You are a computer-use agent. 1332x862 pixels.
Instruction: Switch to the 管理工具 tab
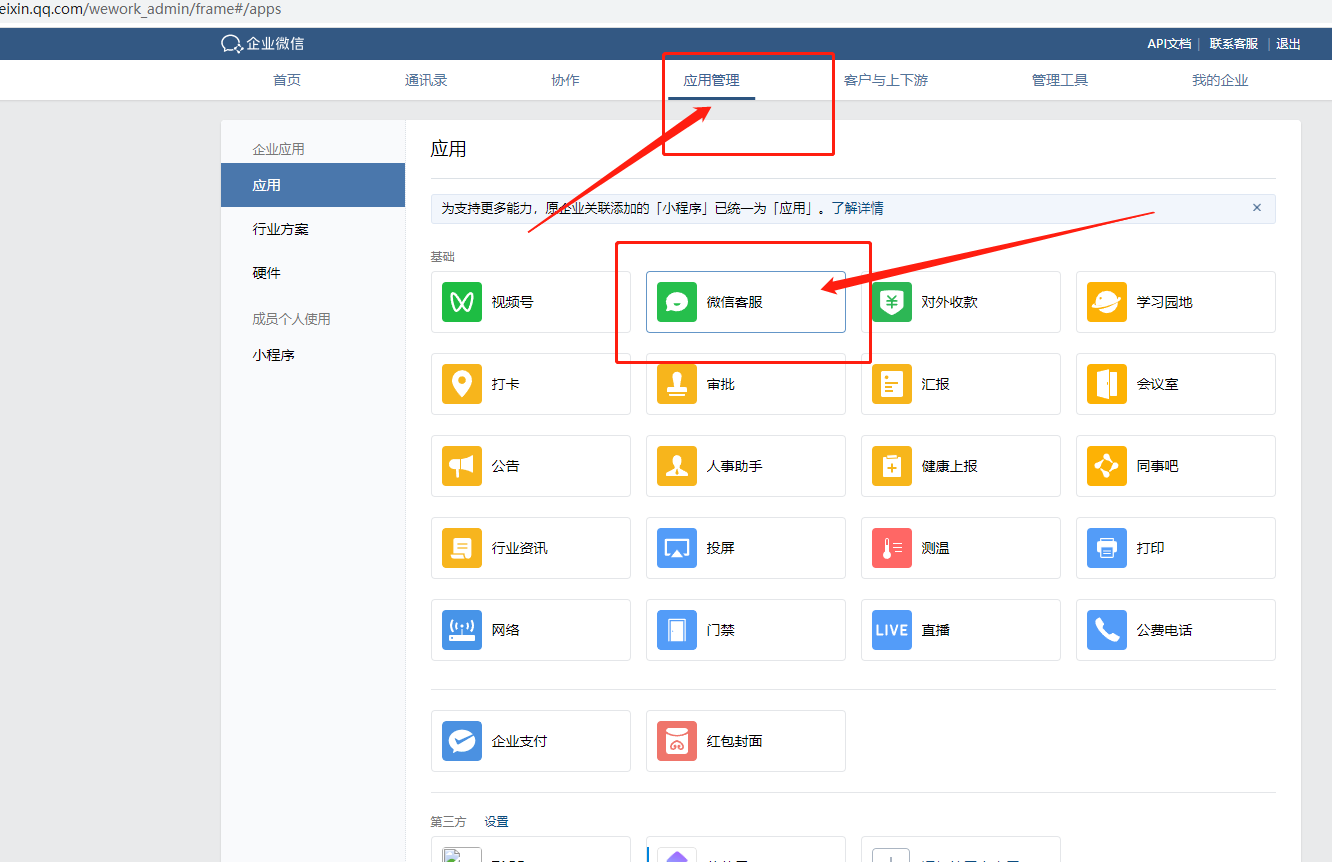click(x=1060, y=80)
